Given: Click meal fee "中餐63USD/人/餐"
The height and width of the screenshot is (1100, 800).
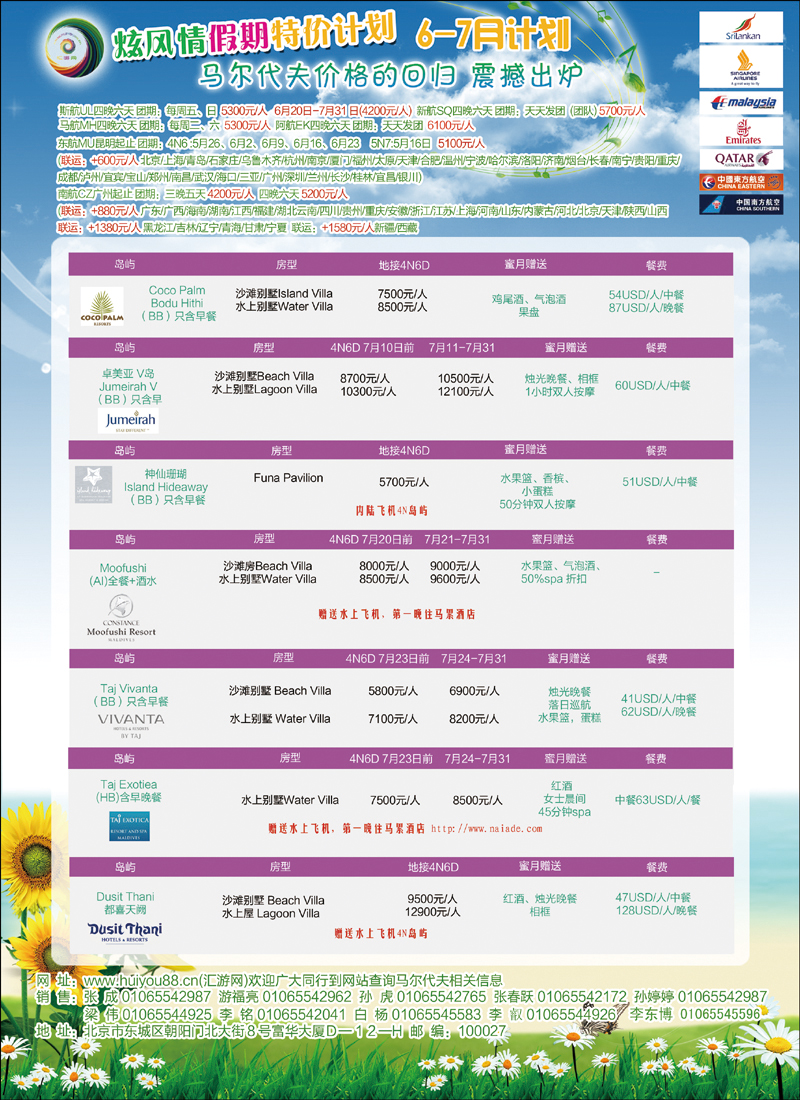Looking at the screenshot, I should pyautogui.click(x=658, y=800).
